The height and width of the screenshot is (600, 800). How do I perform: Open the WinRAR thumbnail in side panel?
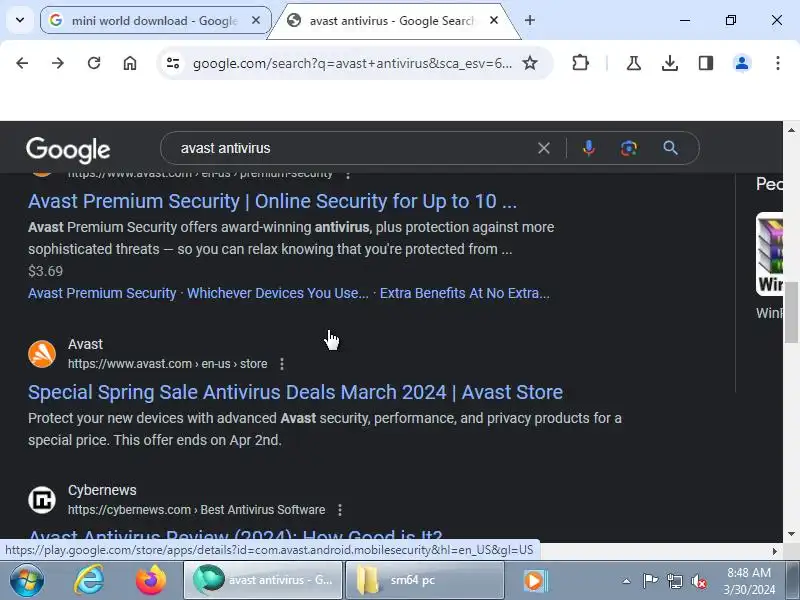[769, 254]
